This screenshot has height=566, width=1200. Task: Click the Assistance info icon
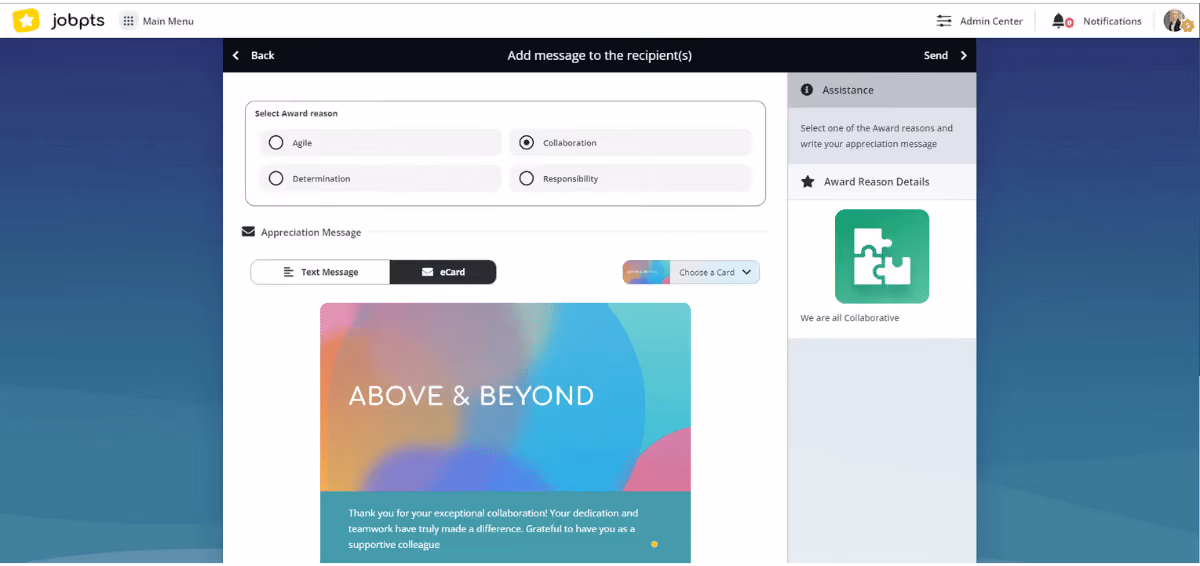[807, 90]
